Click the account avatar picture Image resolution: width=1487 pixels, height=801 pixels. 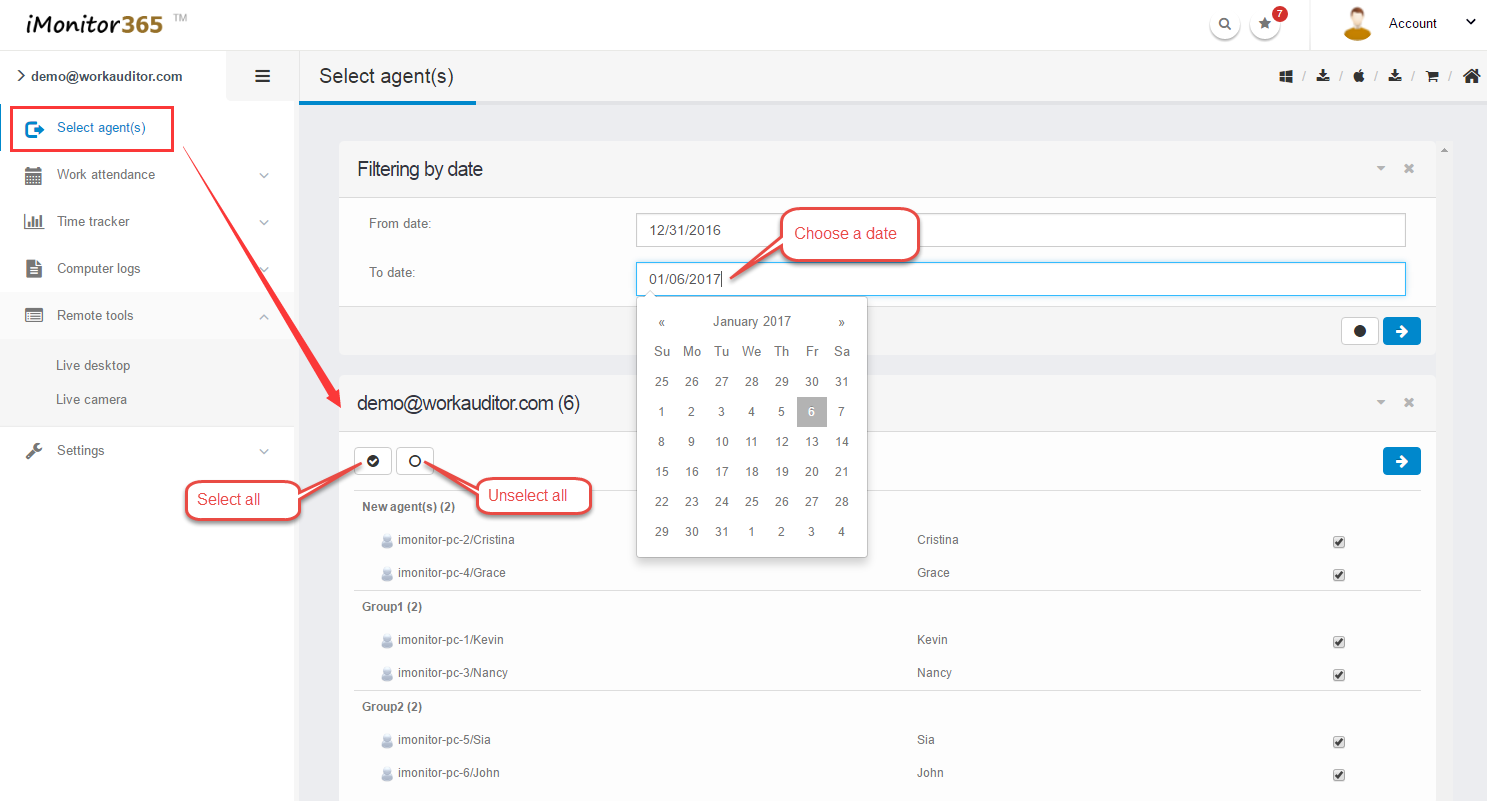click(x=1357, y=24)
